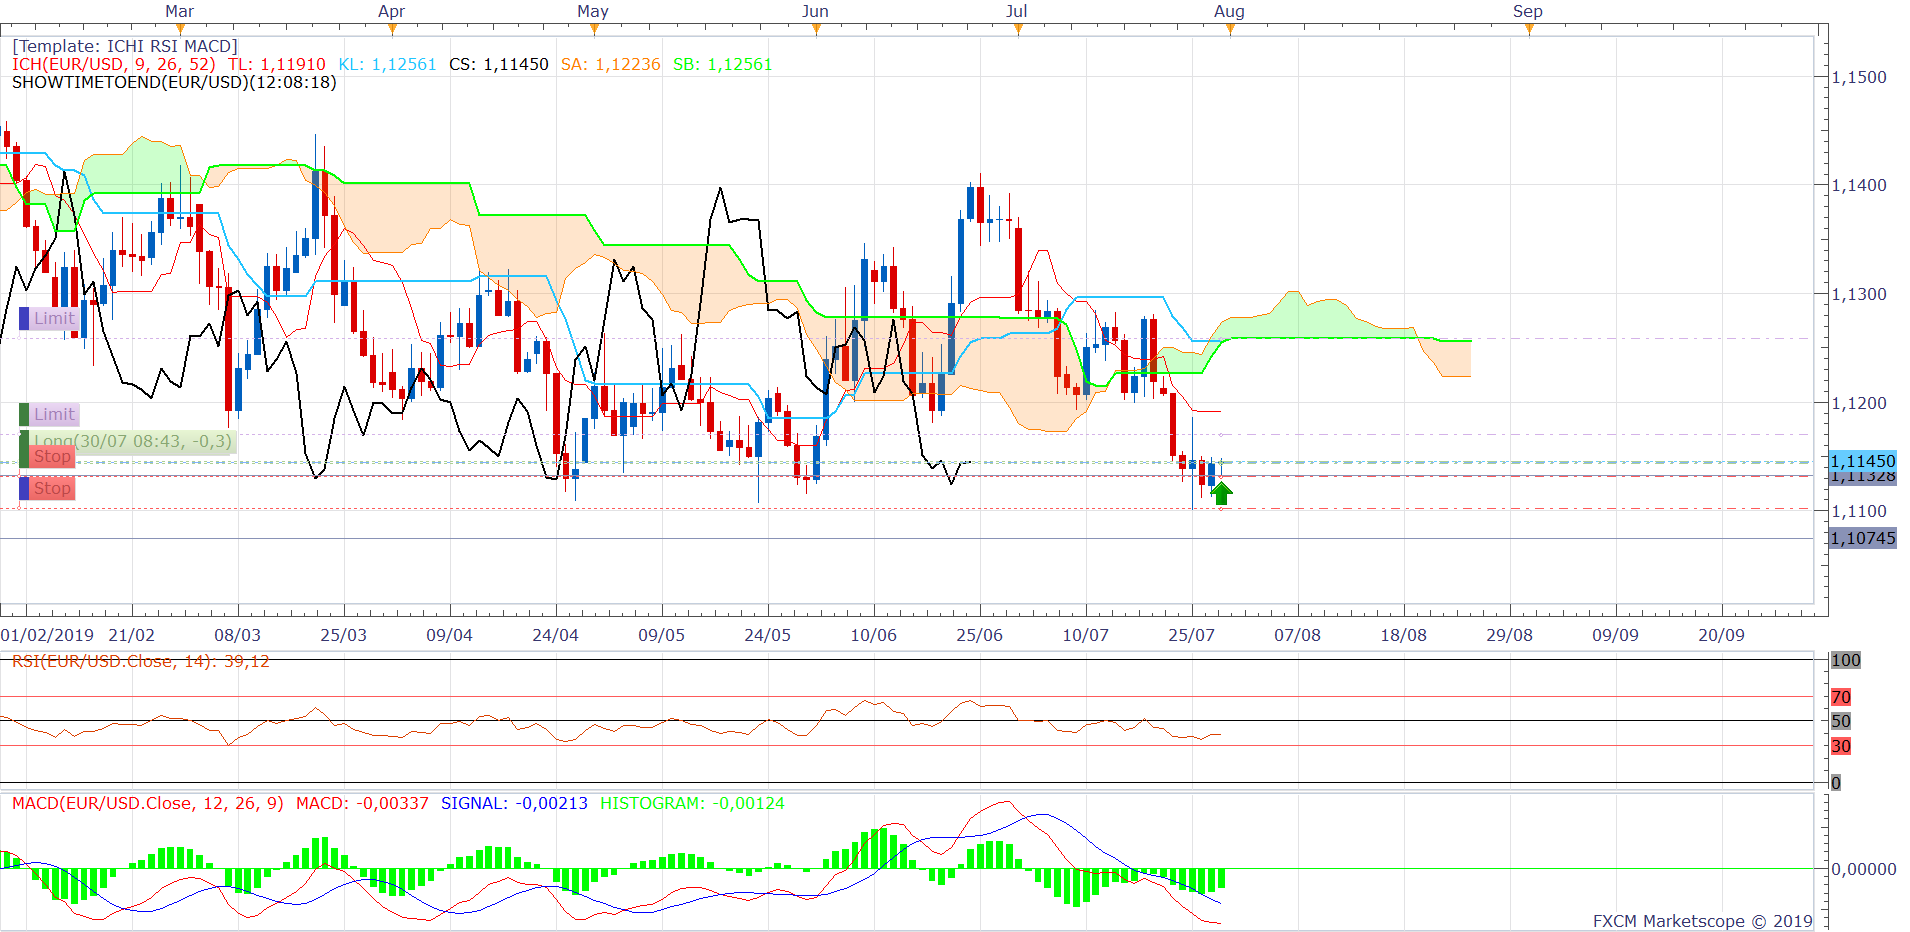
Task: Click the HISTOGRAM: -0,00124 value
Action: coord(692,803)
